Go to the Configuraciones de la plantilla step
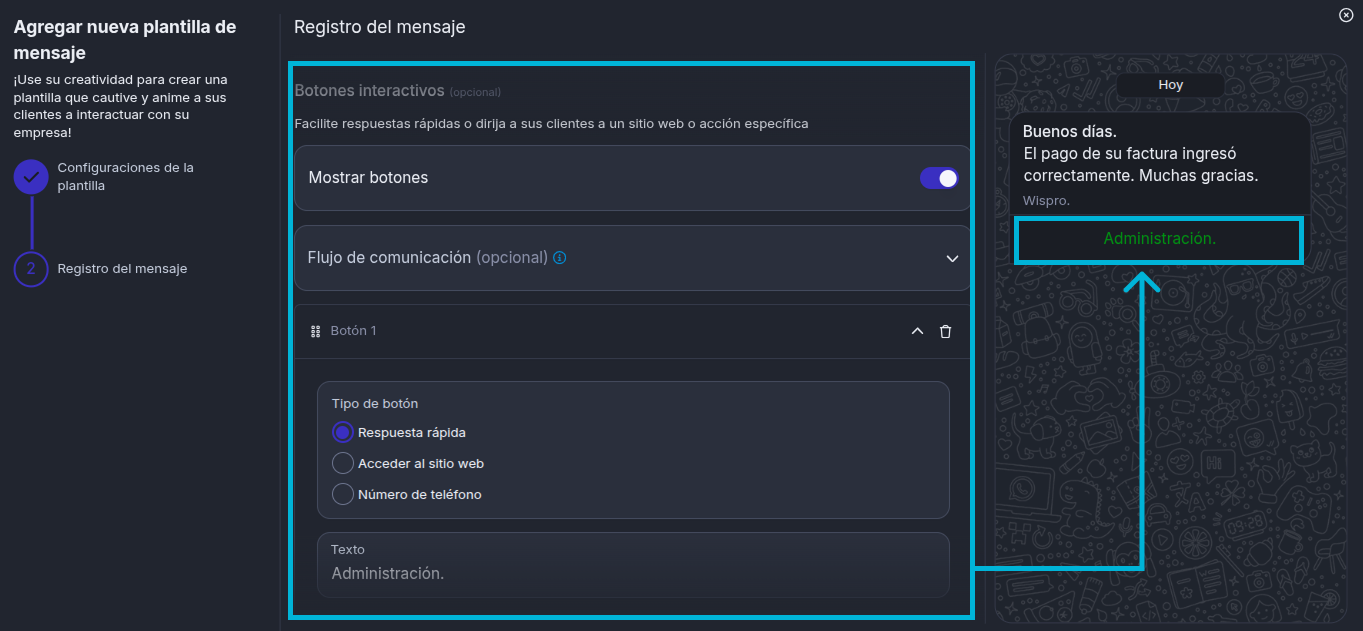The height and width of the screenshot is (631, 1363). pos(125,176)
